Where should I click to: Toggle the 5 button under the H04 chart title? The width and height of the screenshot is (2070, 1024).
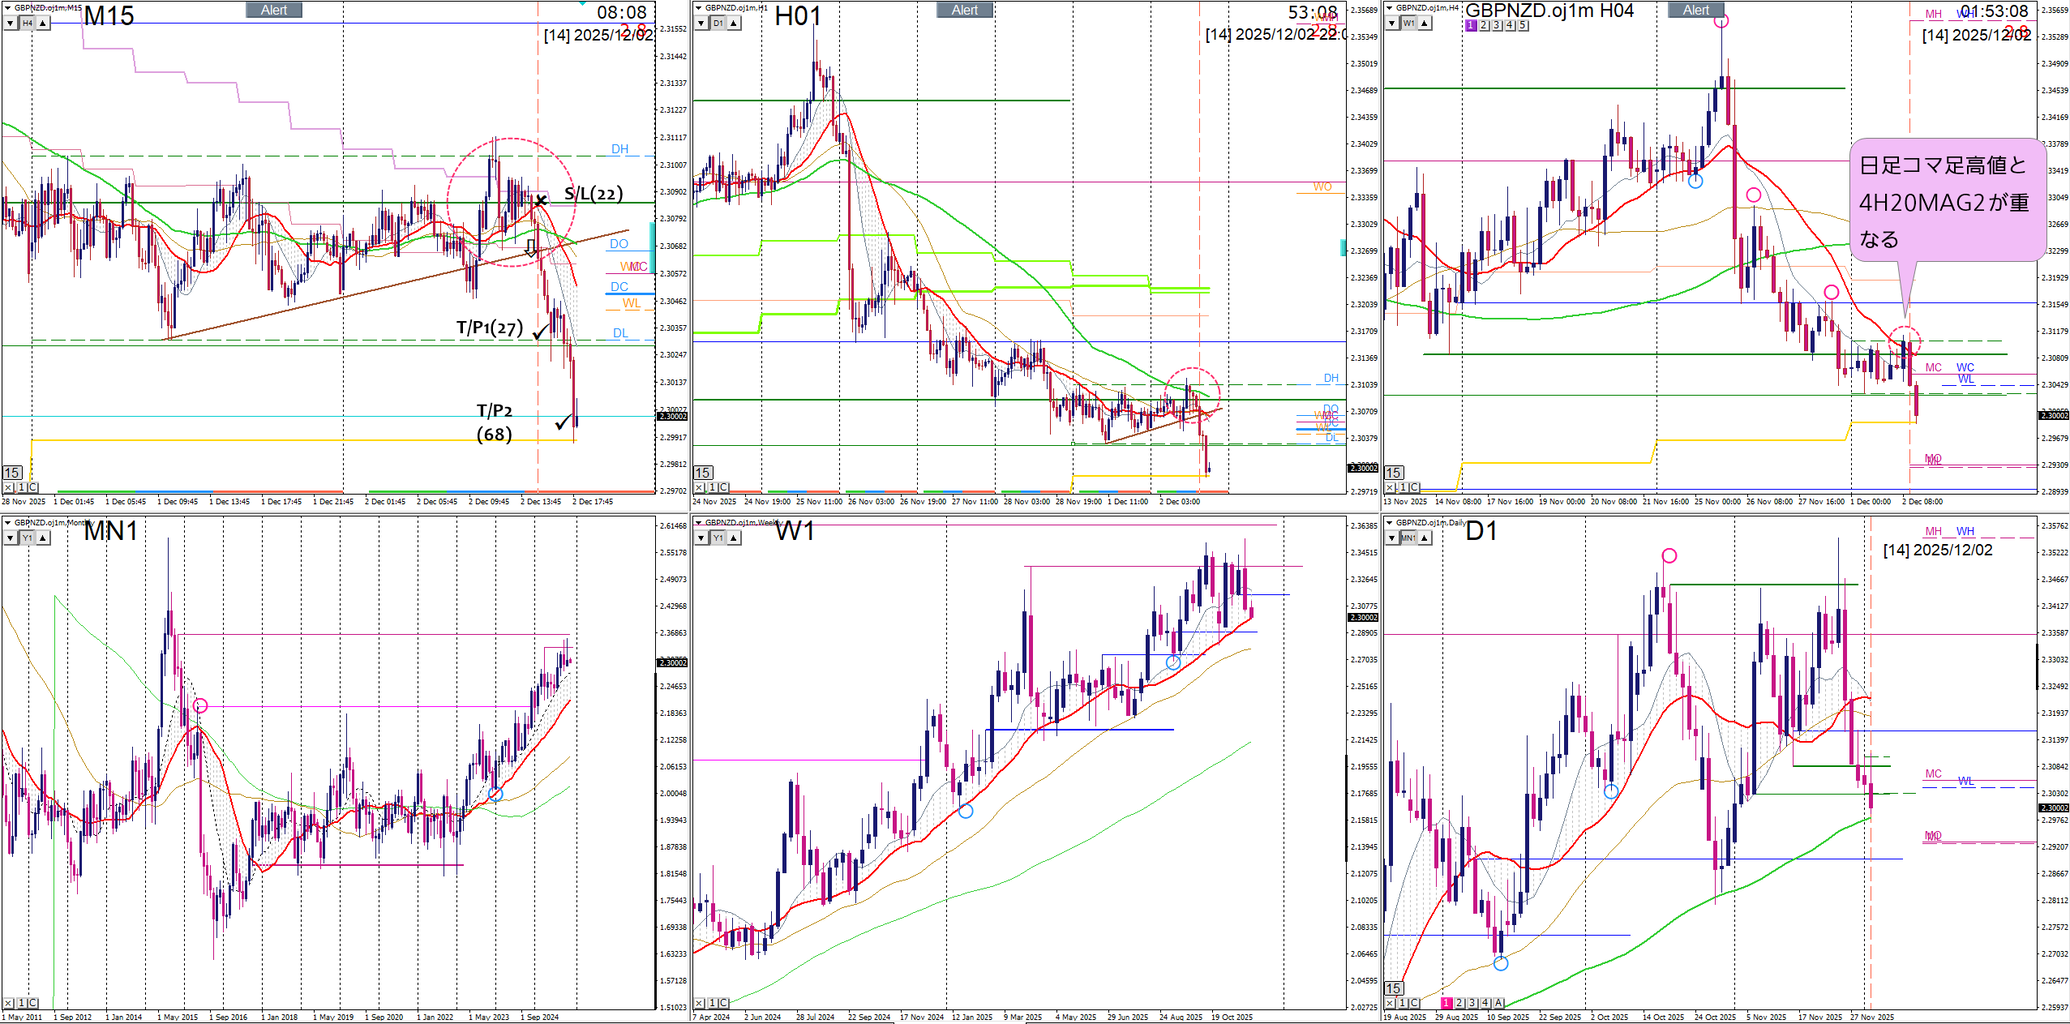pos(1523,25)
